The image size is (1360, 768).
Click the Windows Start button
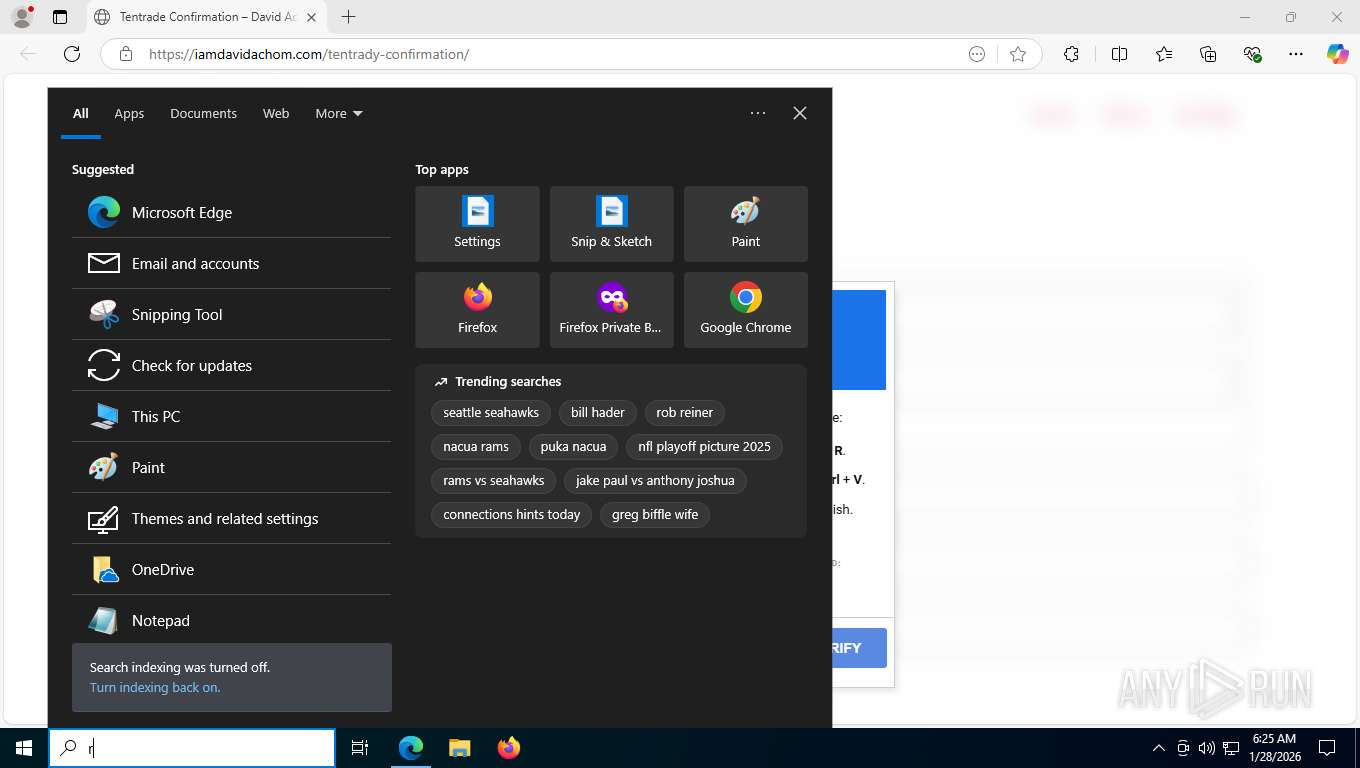click(x=24, y=748)
